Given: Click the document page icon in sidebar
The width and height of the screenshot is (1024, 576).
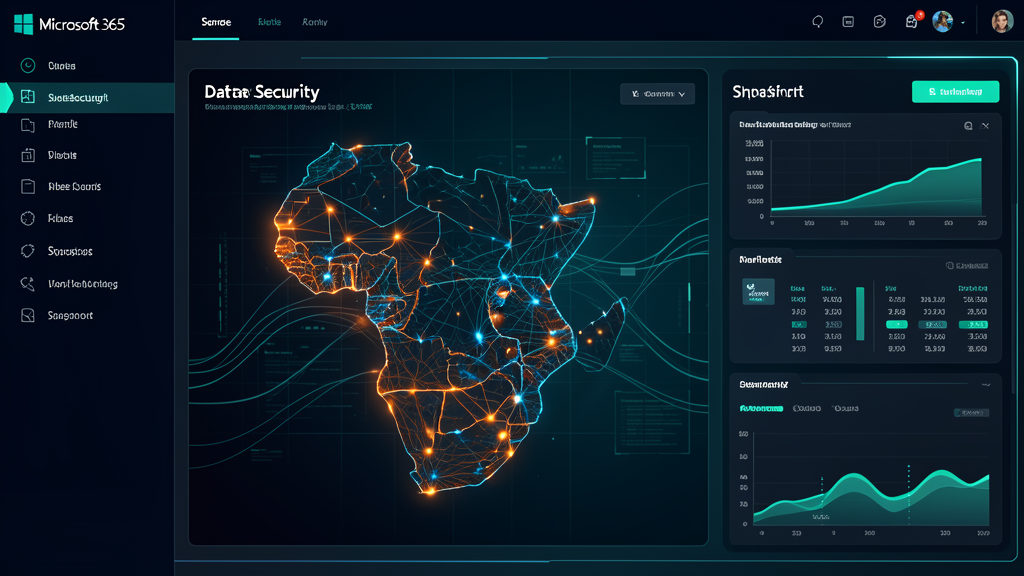Looking at the screenshot, I should (x=27, y=187).
